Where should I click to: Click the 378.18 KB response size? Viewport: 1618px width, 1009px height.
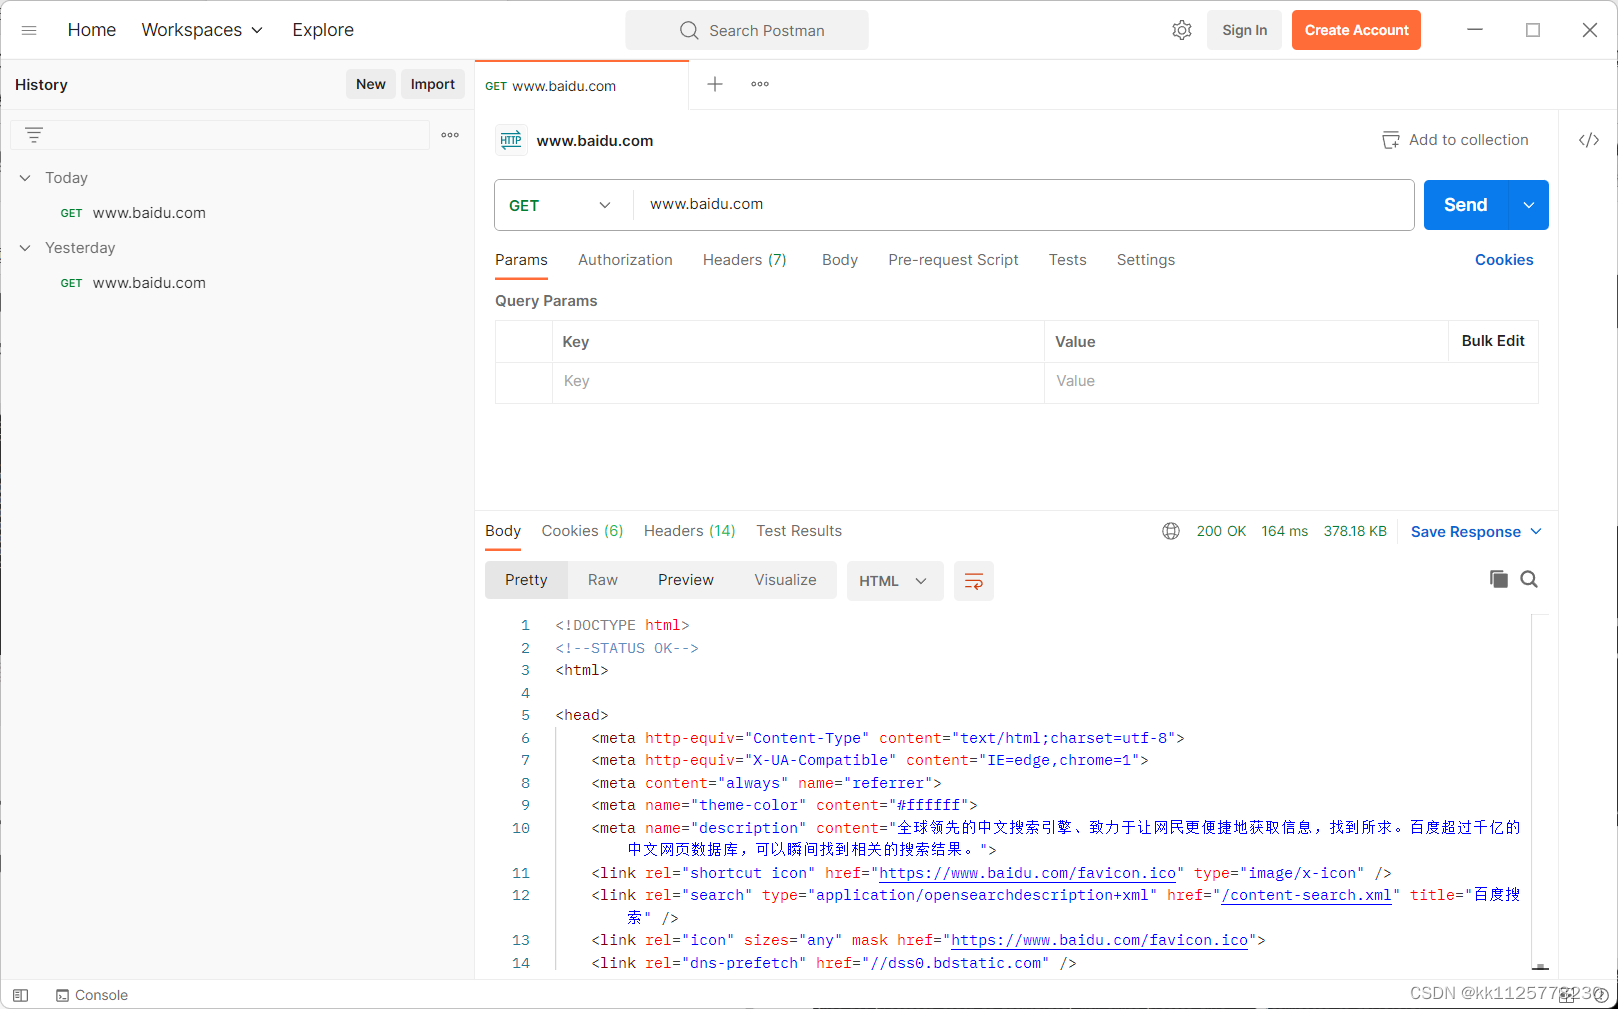tap(1355, 531)
